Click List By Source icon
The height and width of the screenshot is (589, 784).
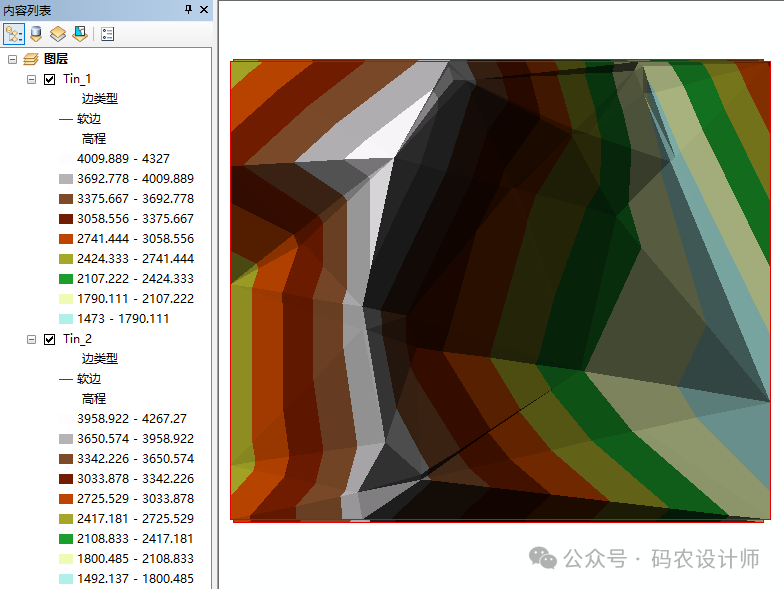[x=36, y=33]
